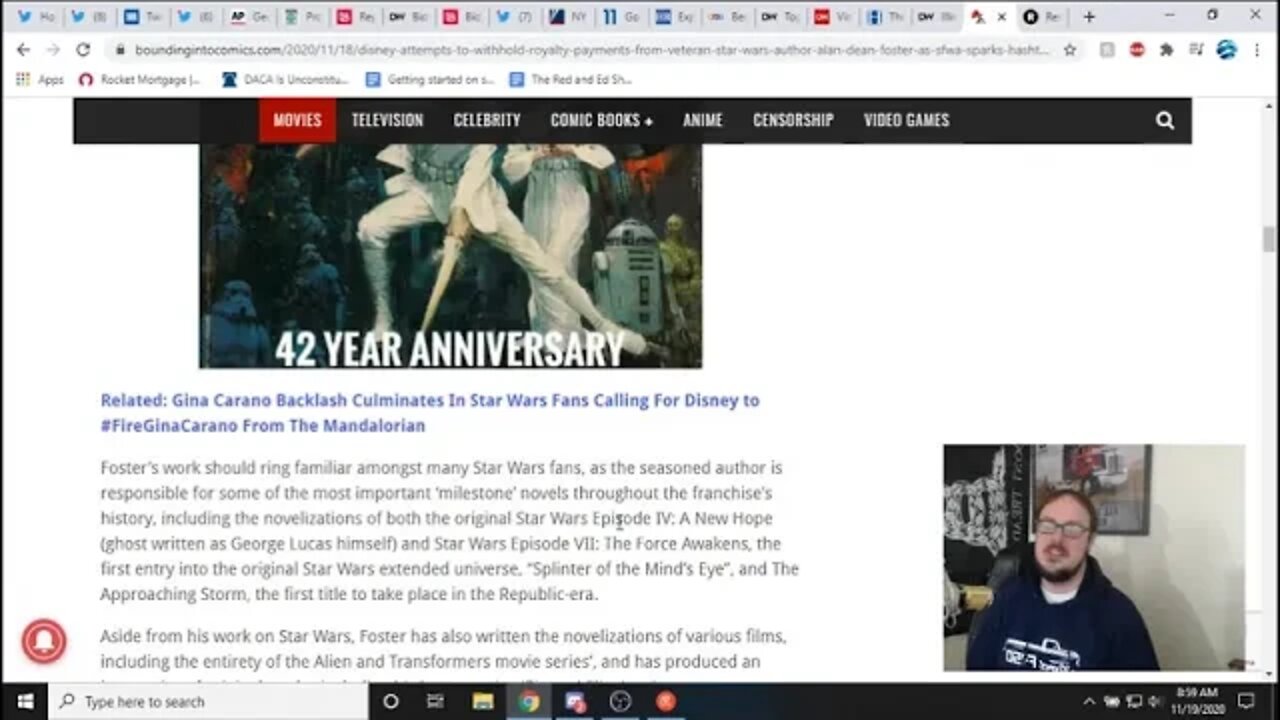1280x720 pixels.
Task: Go to the Anime section
Action: pyautogui.click(x=702, y=120)
